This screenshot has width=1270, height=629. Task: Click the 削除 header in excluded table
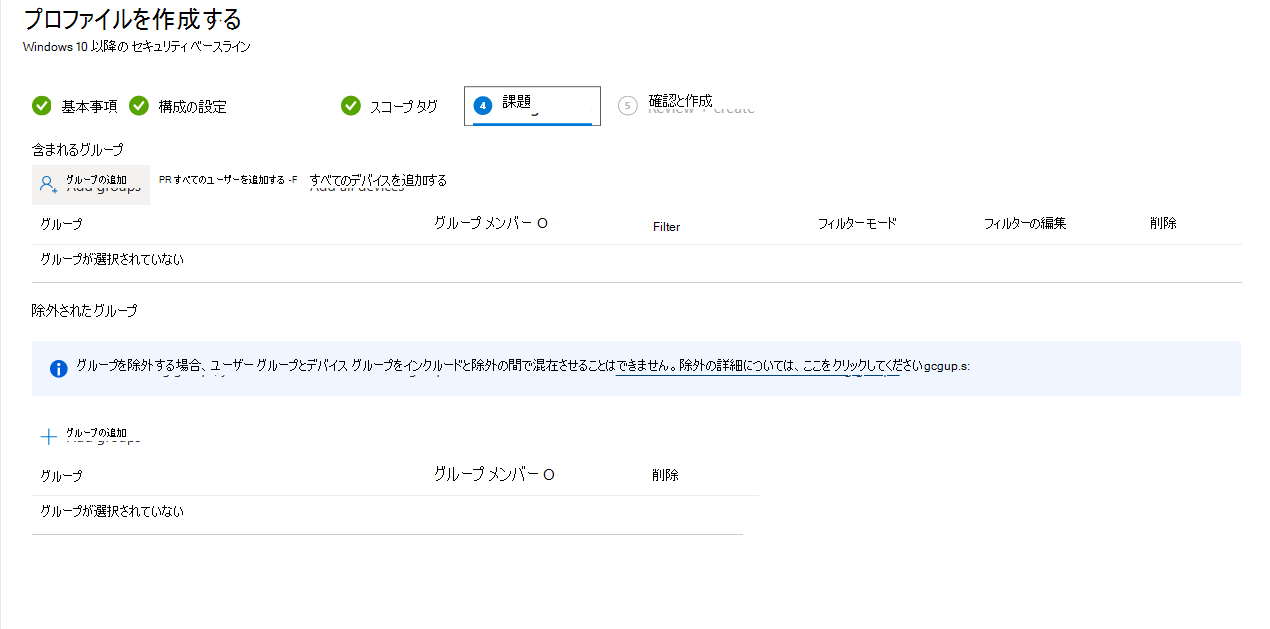pyautogui.click(x=665, y=475)
